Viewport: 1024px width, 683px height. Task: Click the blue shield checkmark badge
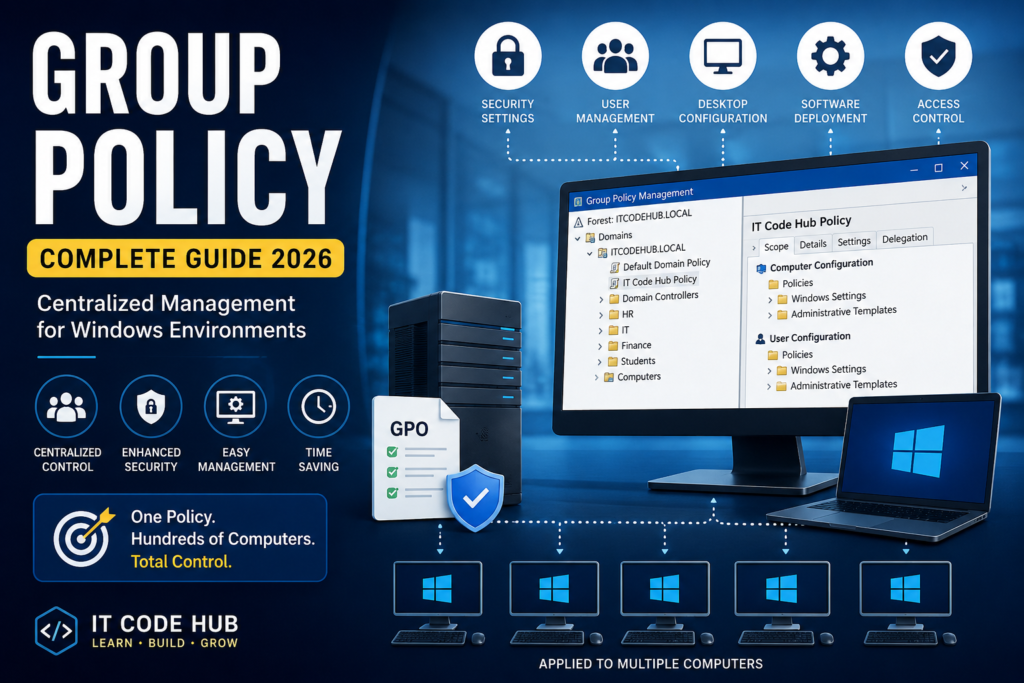(475, 498)
